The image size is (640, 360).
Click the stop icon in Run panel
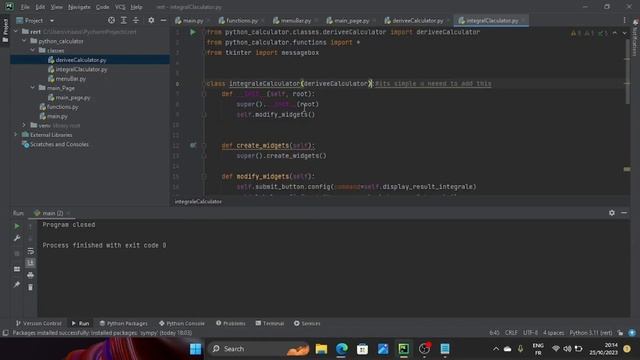pos(17,253)
